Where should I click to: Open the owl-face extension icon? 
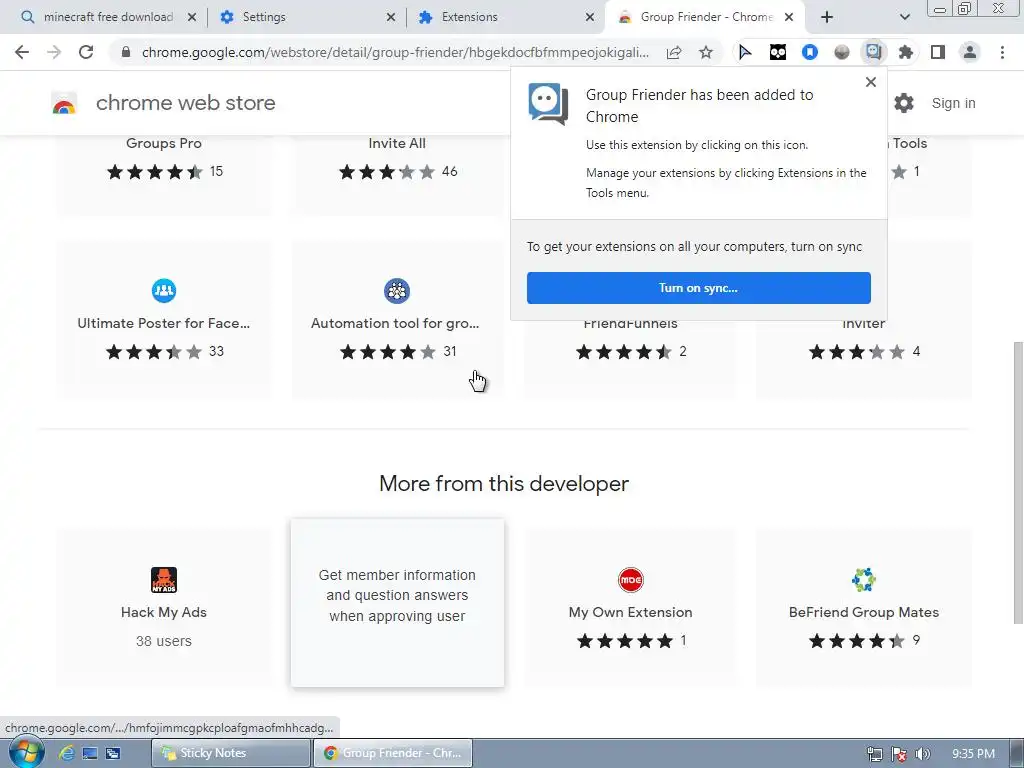(778, 52)
